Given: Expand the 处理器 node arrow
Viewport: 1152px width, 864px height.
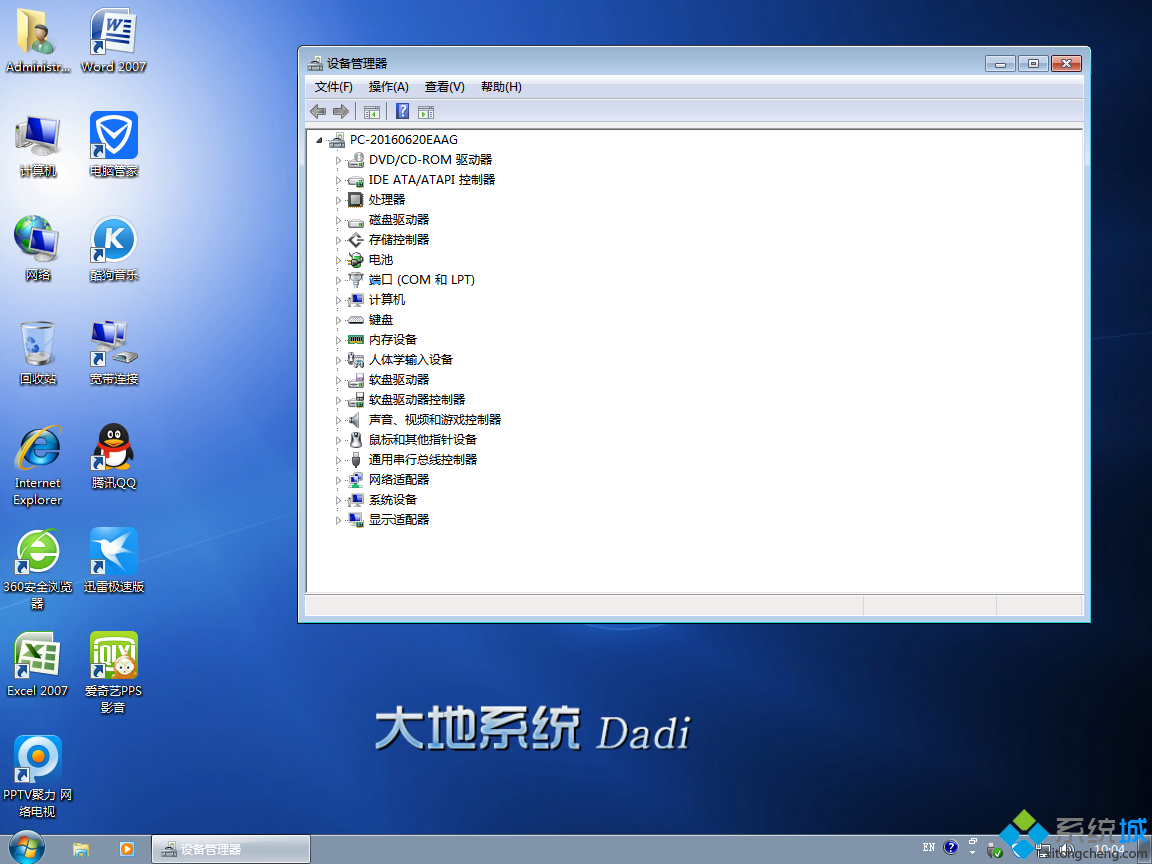Looking at the screenshot, I should coord(338,200).
